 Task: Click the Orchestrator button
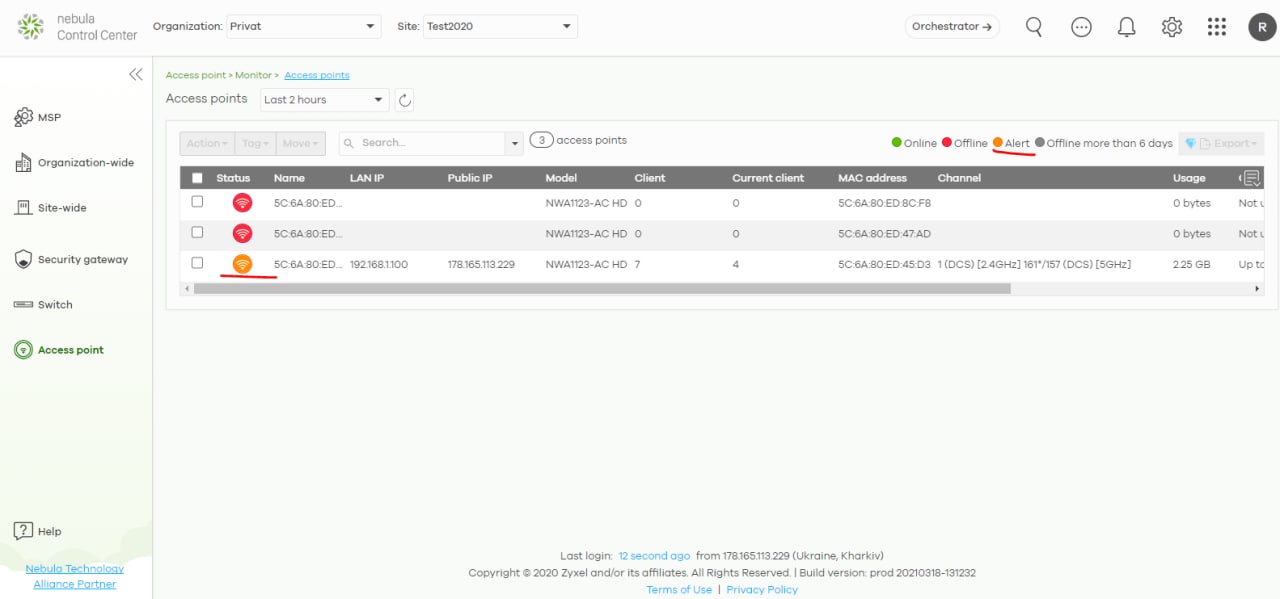click(952, 27)
